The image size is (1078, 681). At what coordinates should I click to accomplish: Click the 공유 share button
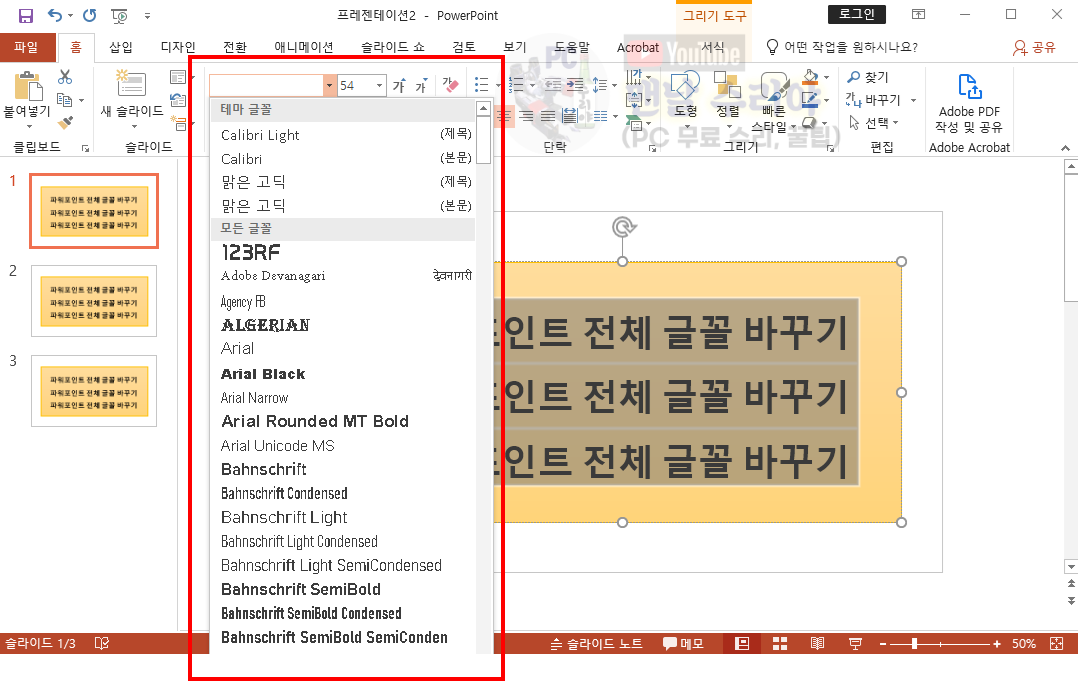[1035, 47]
